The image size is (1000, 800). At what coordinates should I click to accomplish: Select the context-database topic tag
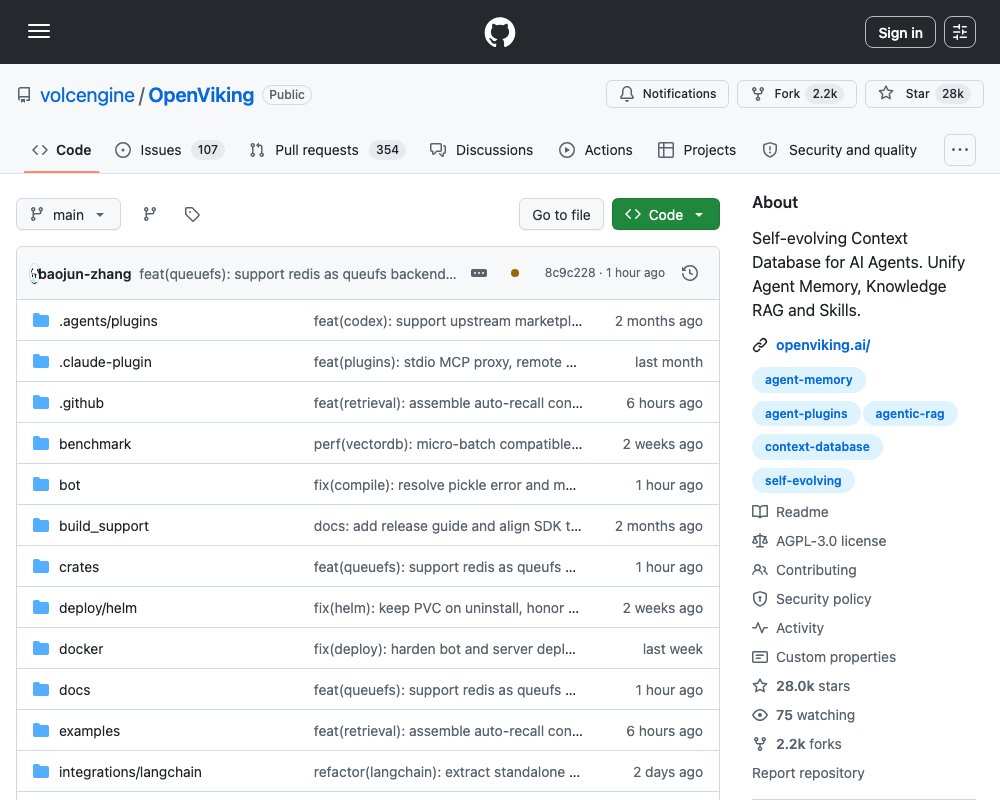(x=817, y=447)
